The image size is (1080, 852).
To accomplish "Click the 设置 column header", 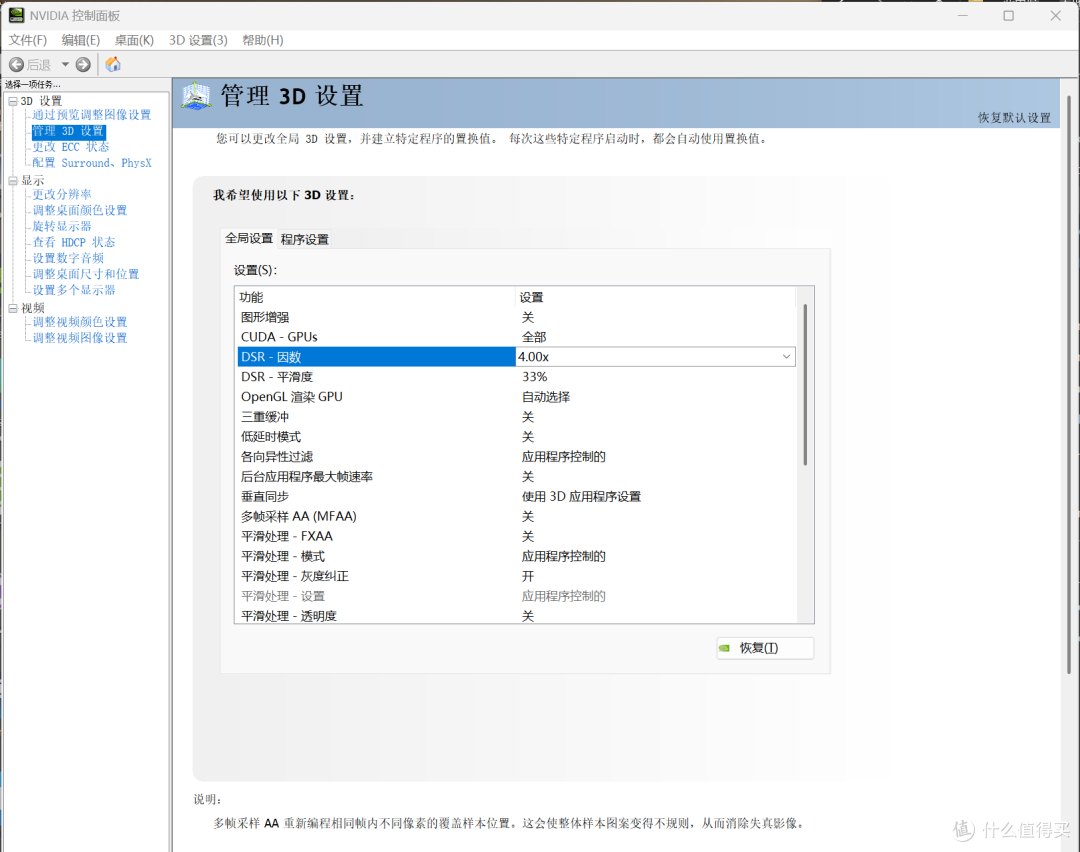I will click(655, 298).
